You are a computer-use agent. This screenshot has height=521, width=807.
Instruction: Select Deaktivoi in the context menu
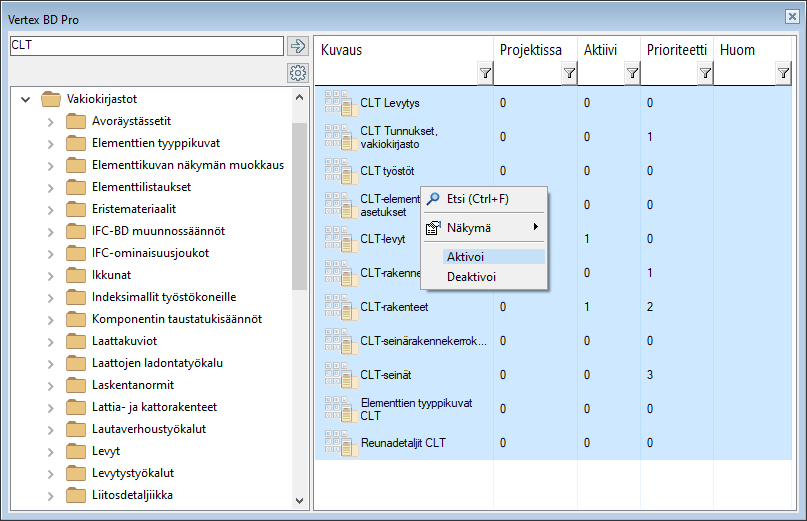(x=471, y=277)
